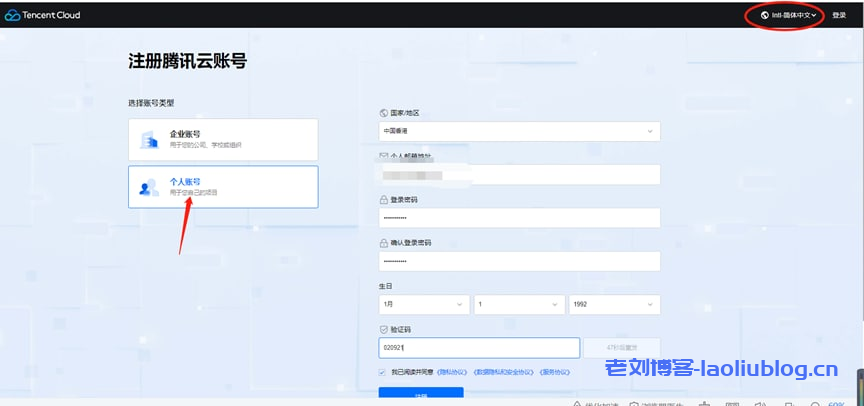
Task: Click the 登录 link in header
Action: pos(839,15)
